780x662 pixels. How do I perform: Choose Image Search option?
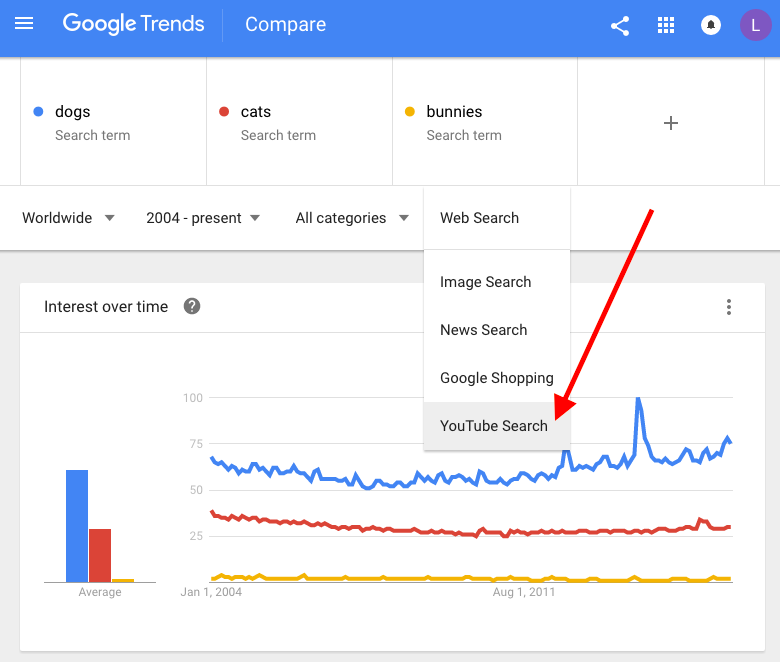click(x=486, y=282)
